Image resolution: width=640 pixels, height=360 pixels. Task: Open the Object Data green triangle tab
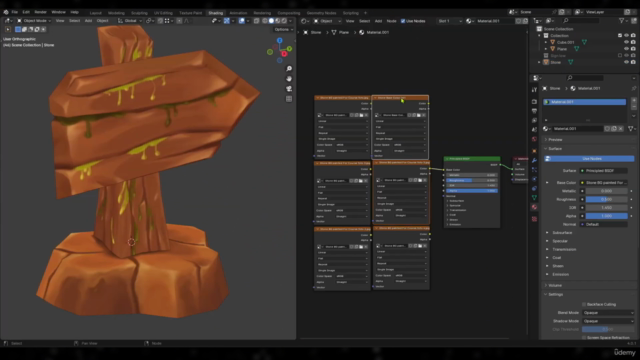(x=534, y=198)
